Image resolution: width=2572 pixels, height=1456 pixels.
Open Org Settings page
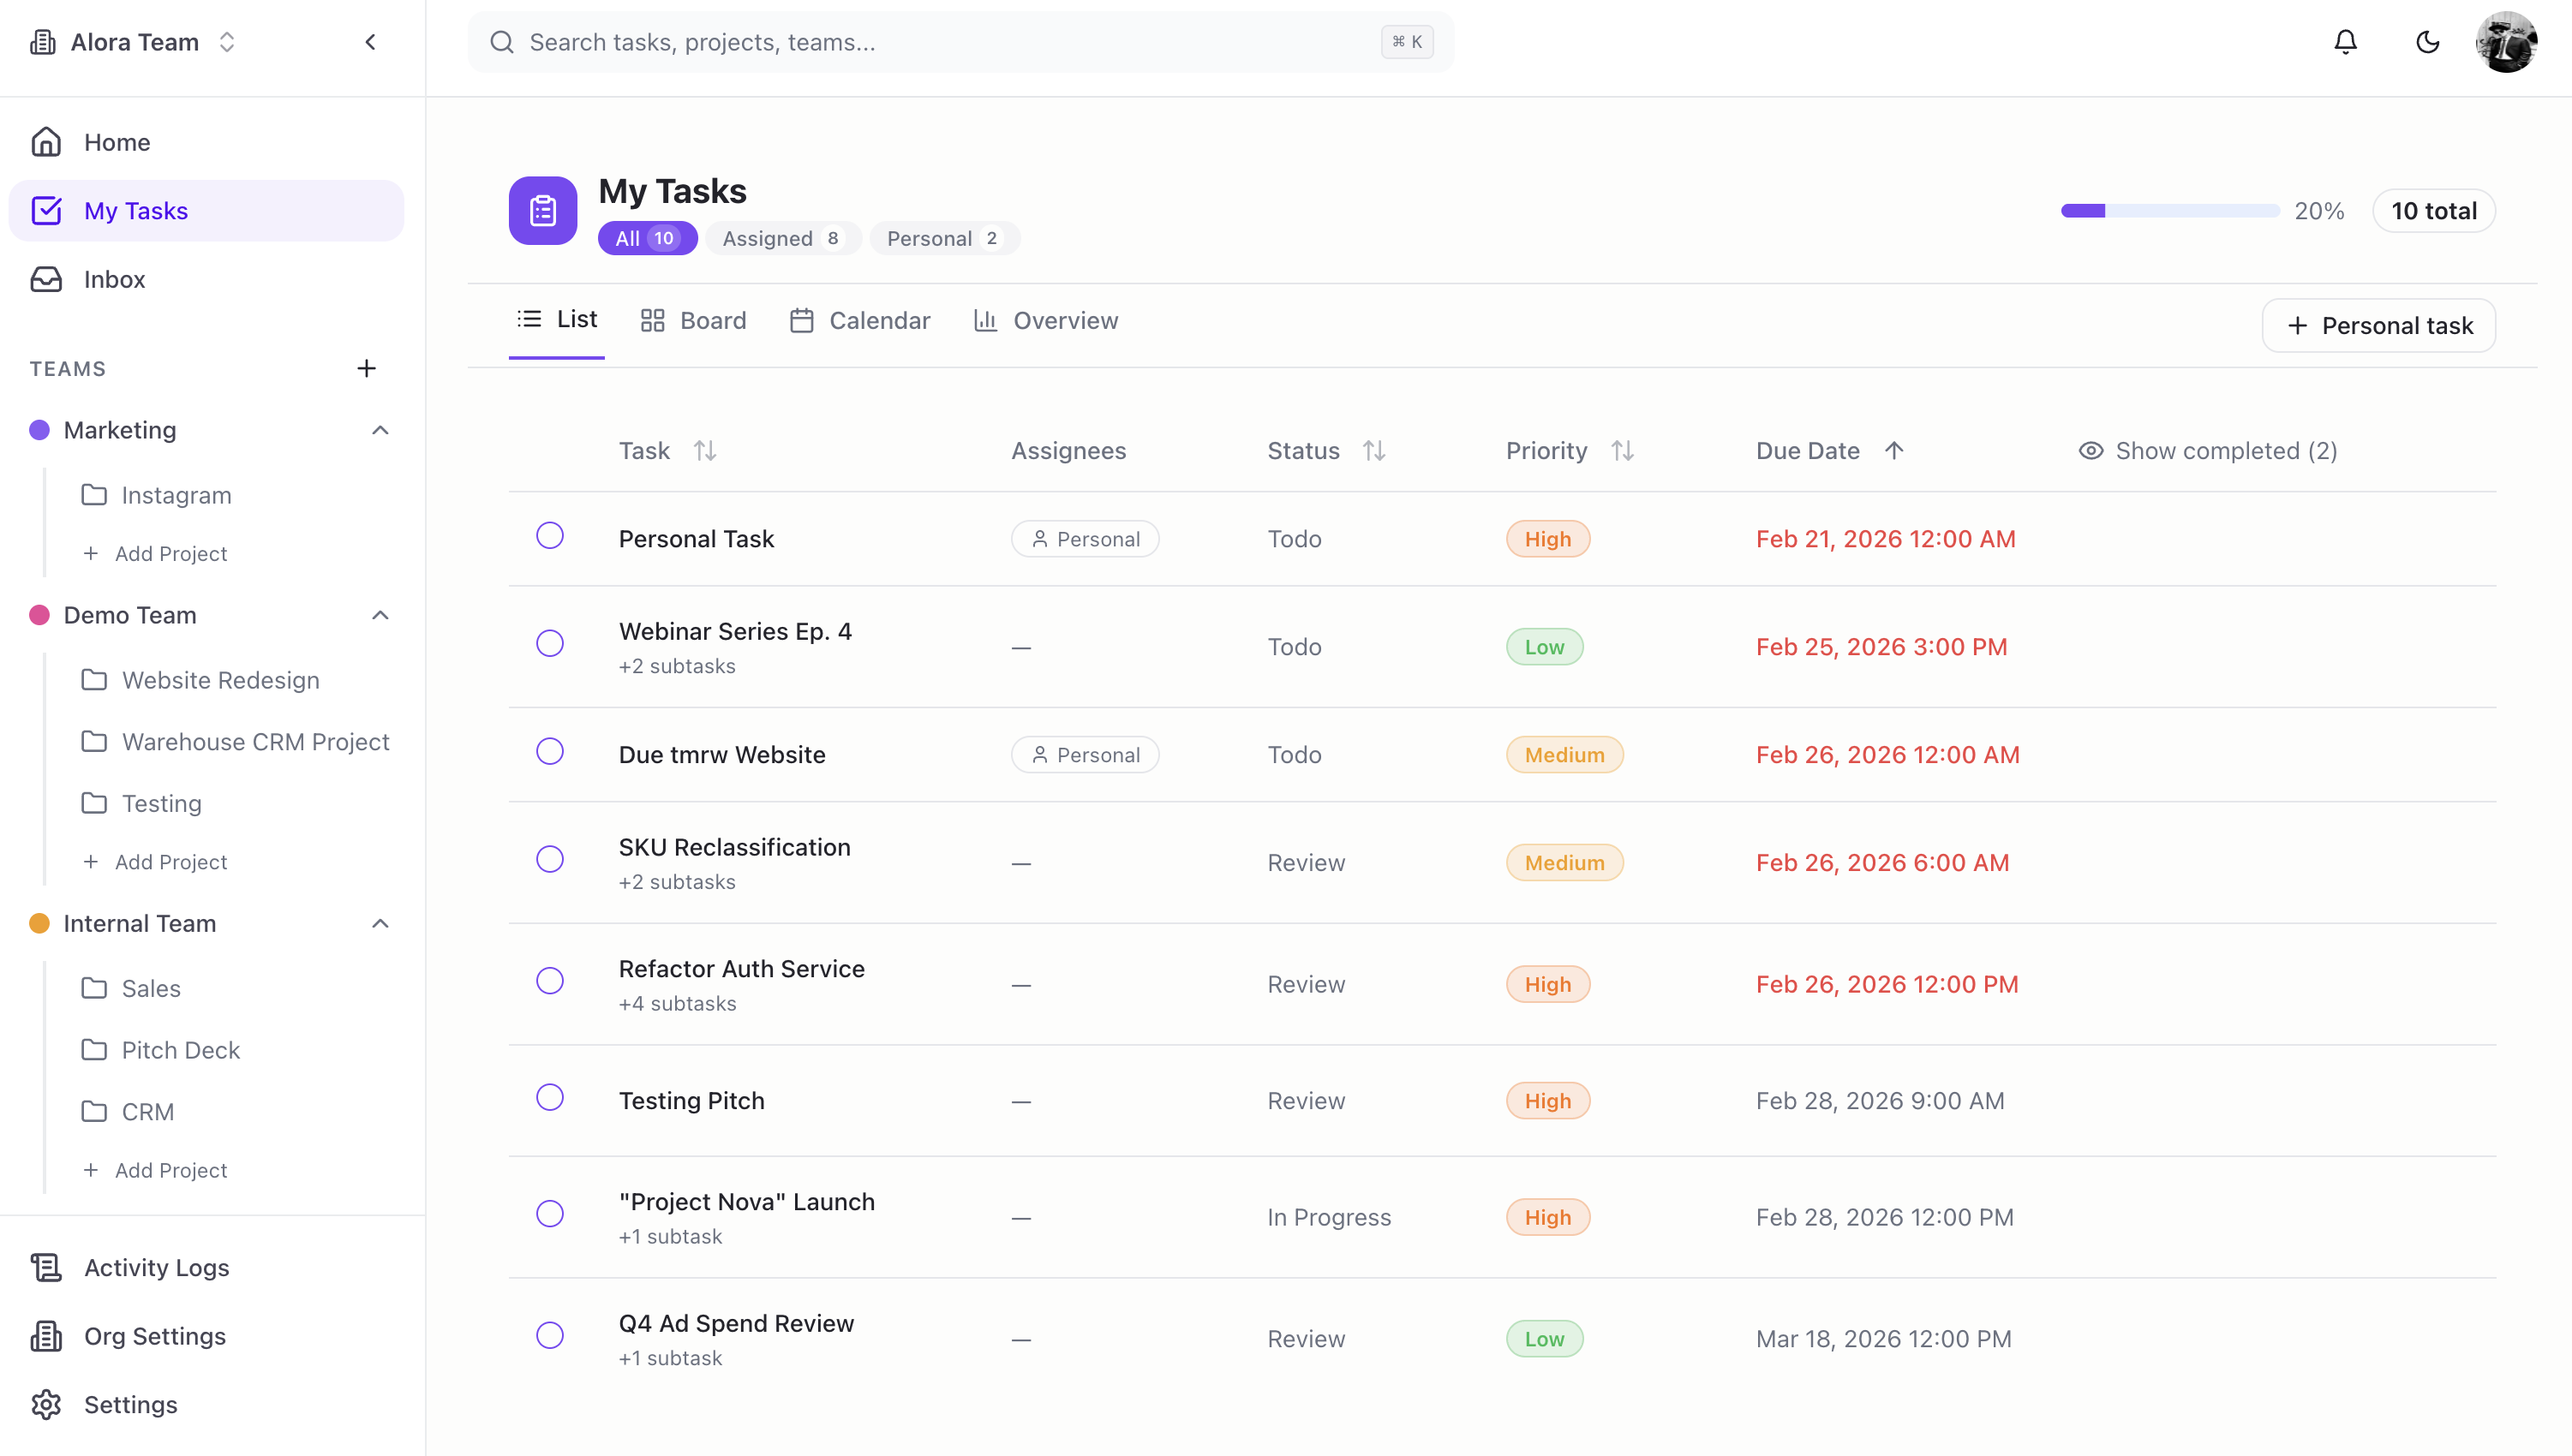(x=154, y=1336)
